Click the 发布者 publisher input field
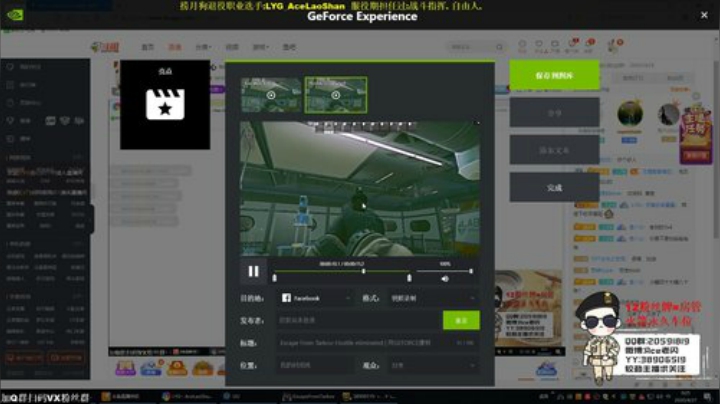Screen dimensions: 720x404 point(359,320)
